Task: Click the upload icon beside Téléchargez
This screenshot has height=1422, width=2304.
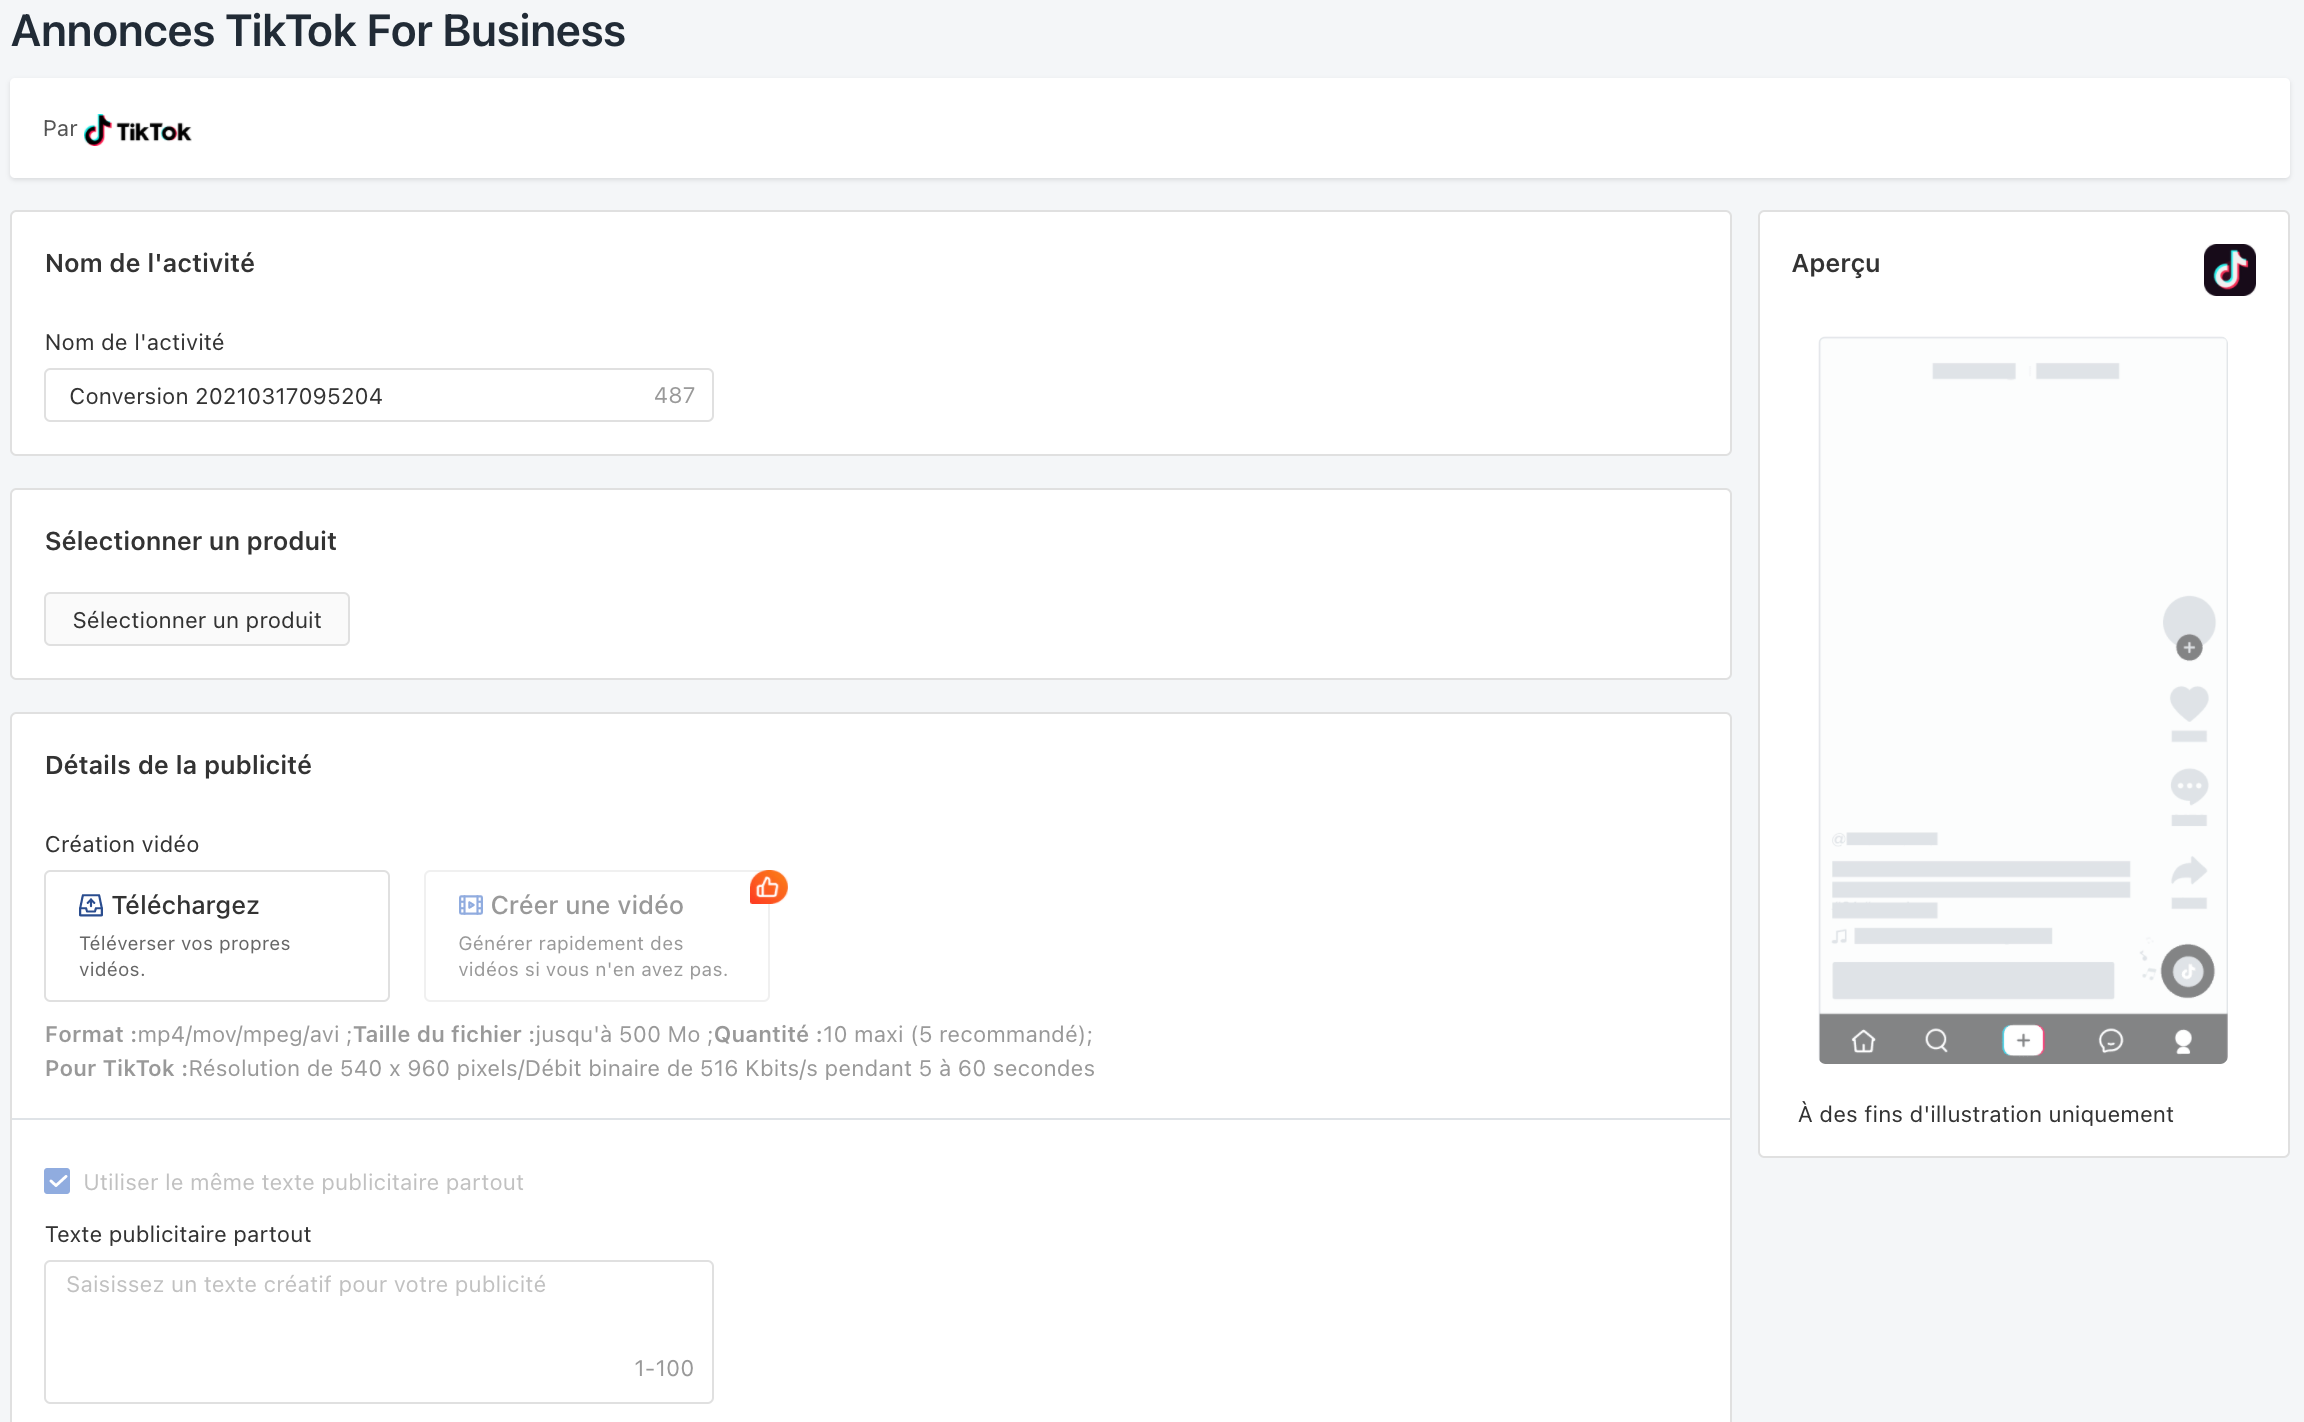Action: point(91,905)
